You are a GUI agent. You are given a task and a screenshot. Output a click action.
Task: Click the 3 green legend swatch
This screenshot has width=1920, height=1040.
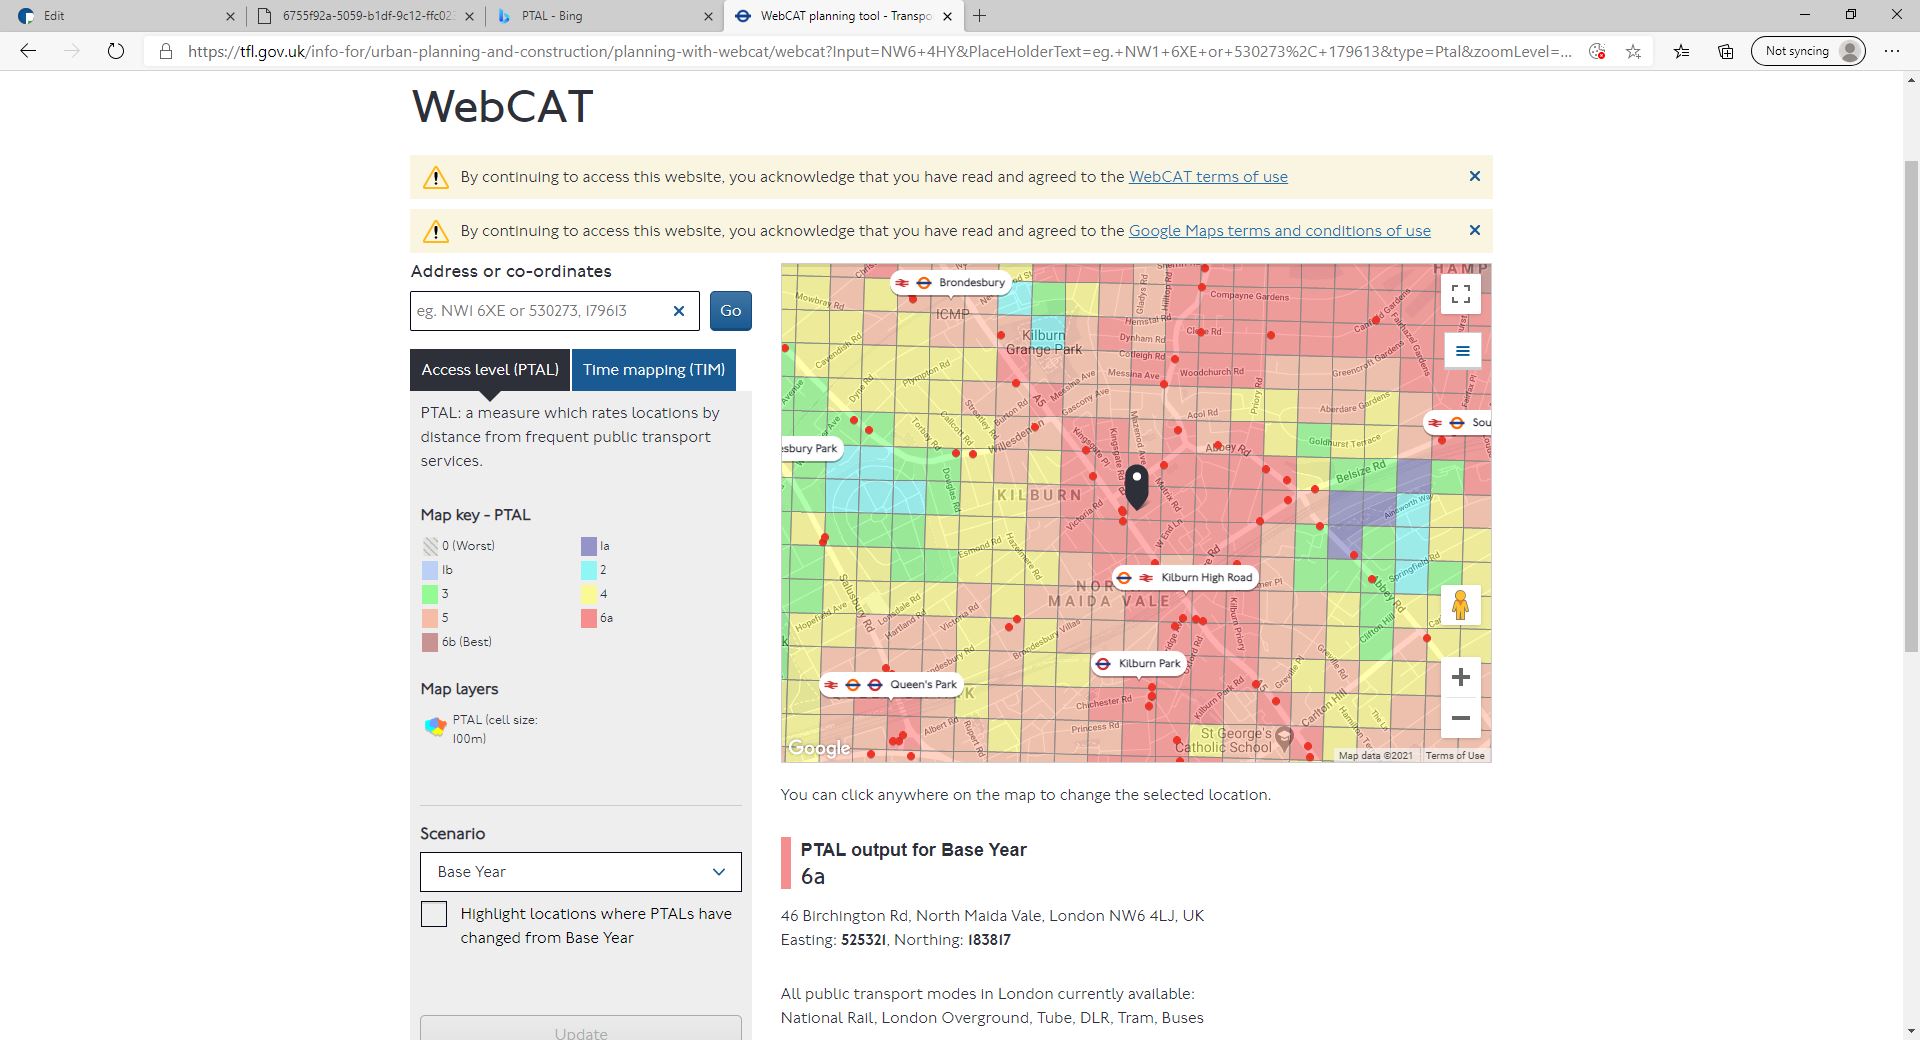[x=430, y=594]
